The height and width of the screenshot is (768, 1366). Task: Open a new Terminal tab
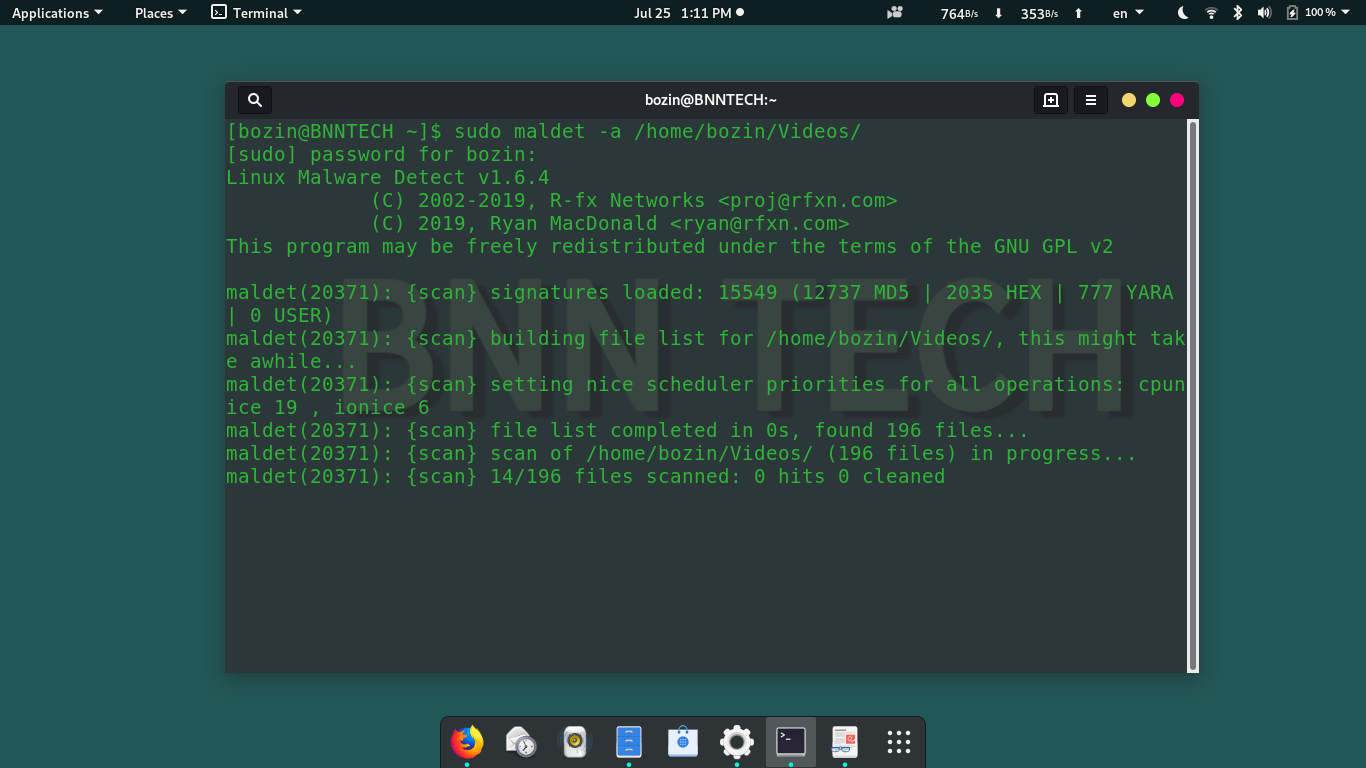pyautogui.click(x=1050, y=100)
